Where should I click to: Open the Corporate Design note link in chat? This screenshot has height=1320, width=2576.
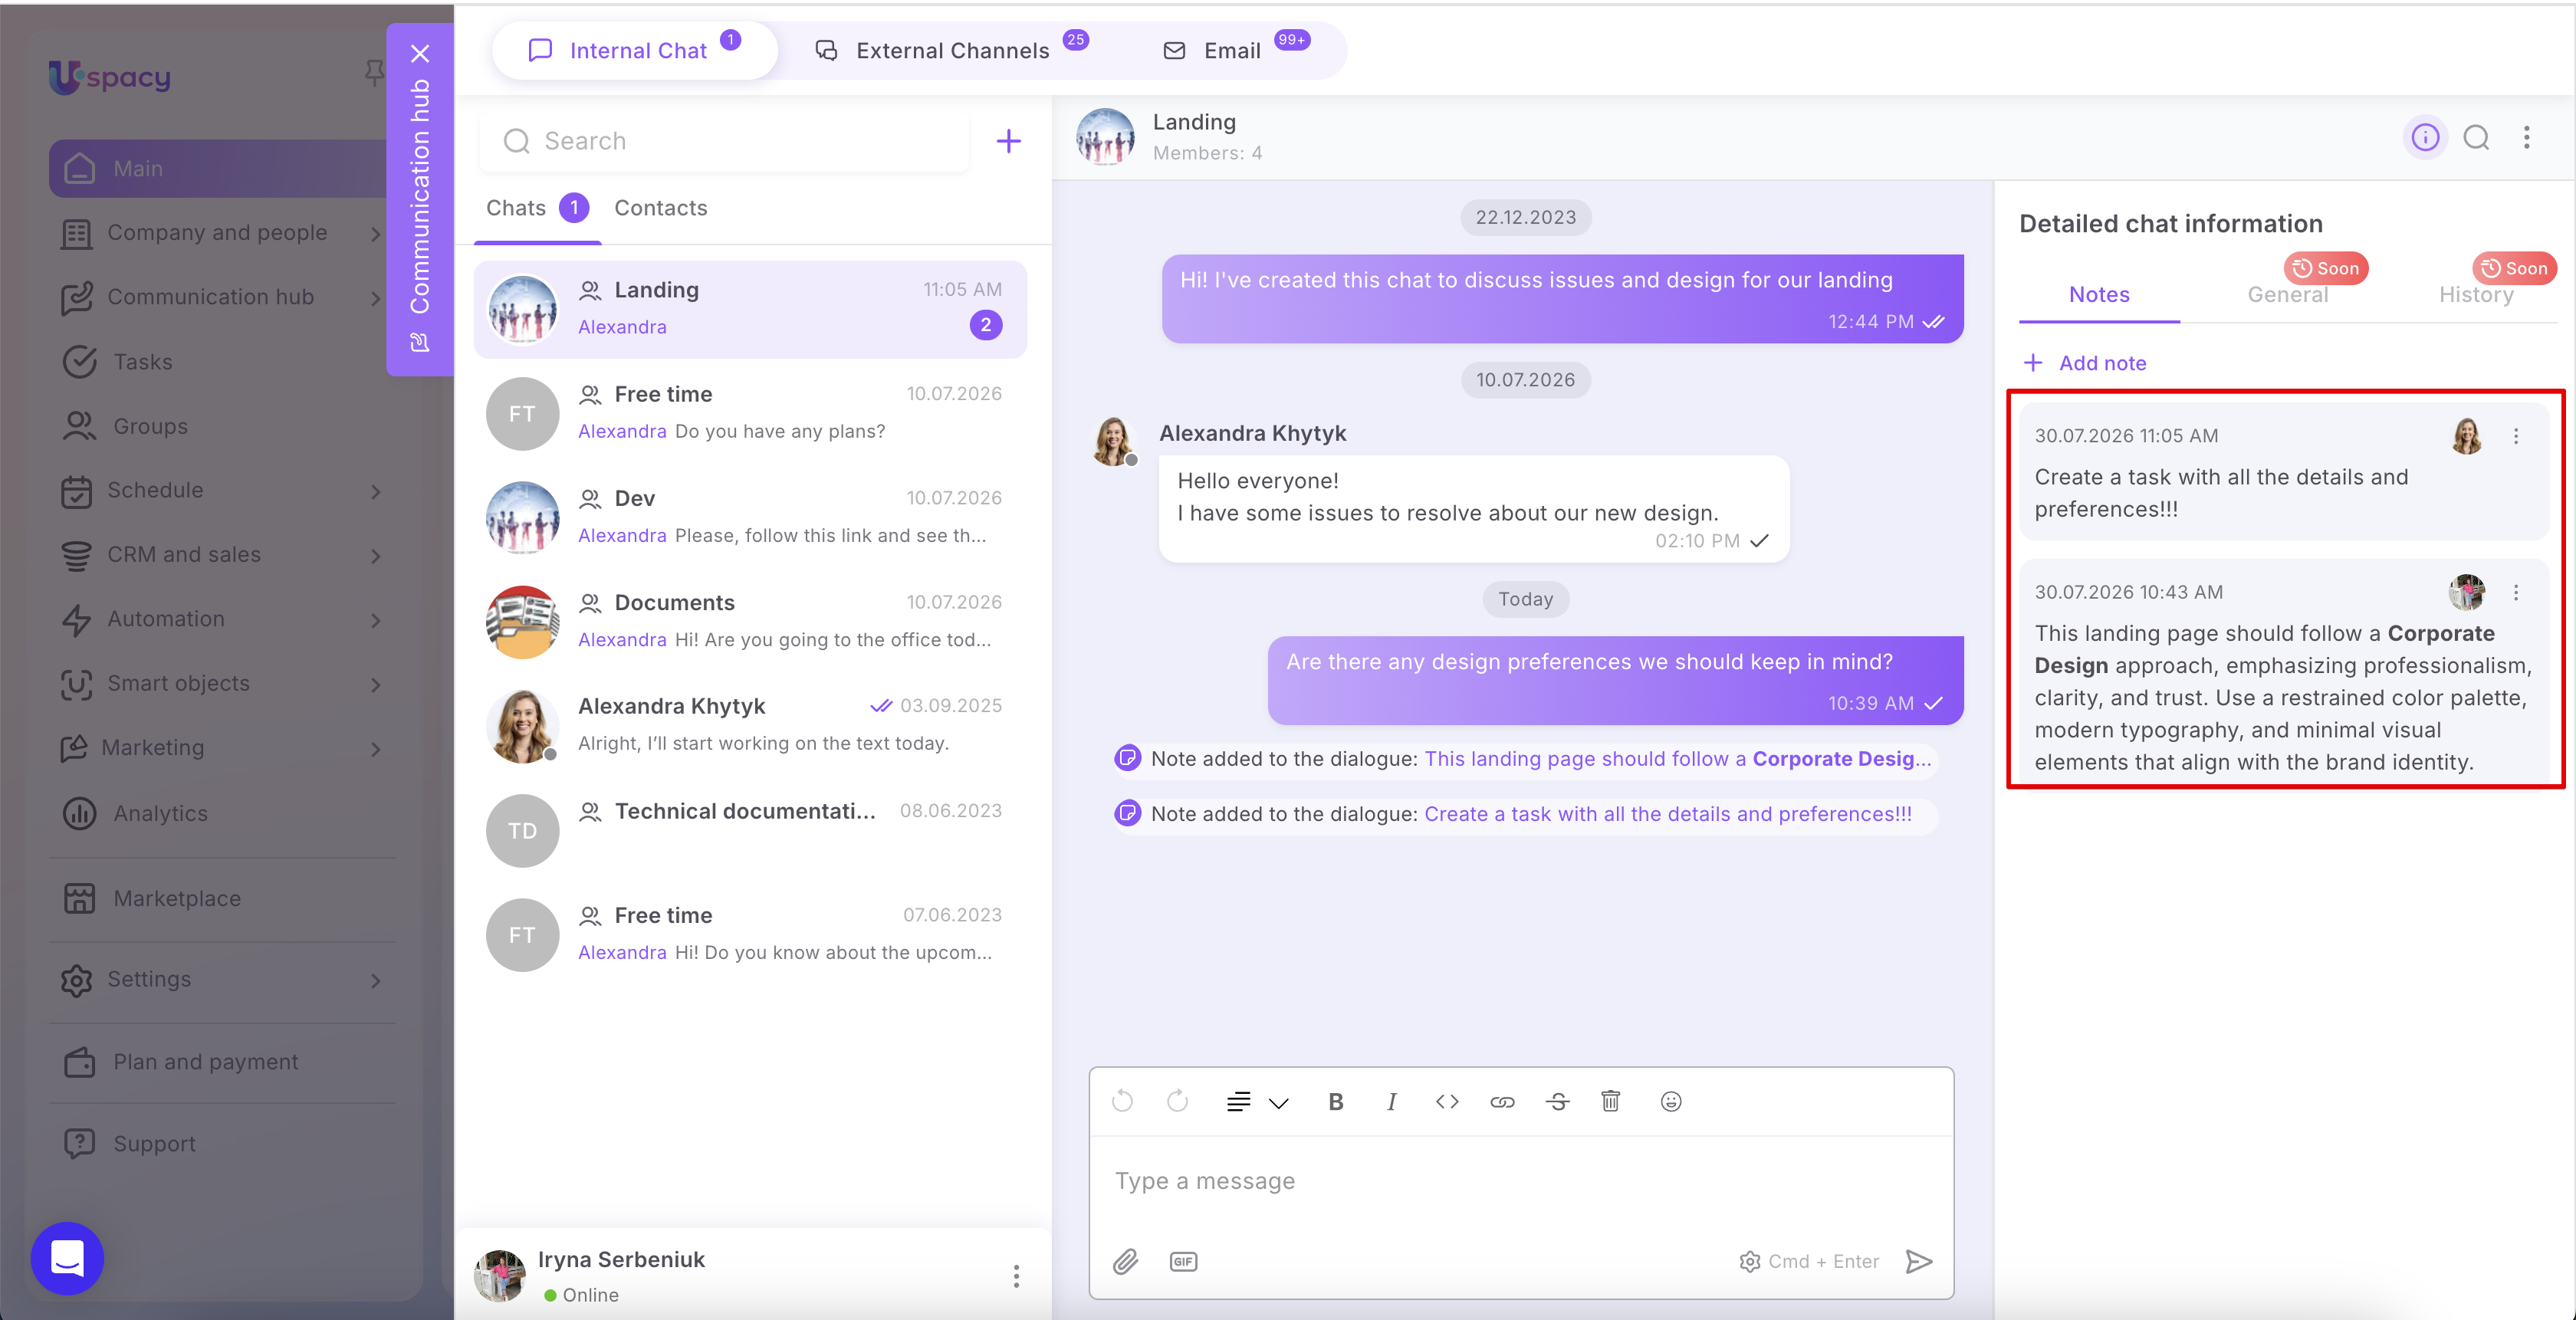coord(1677,759)
